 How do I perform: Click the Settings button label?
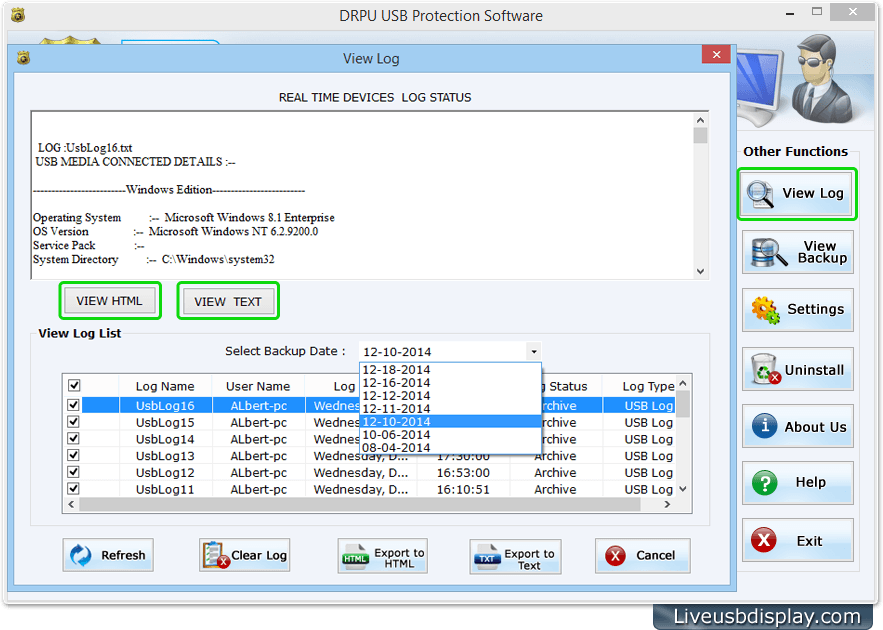[x=815, y=309]
